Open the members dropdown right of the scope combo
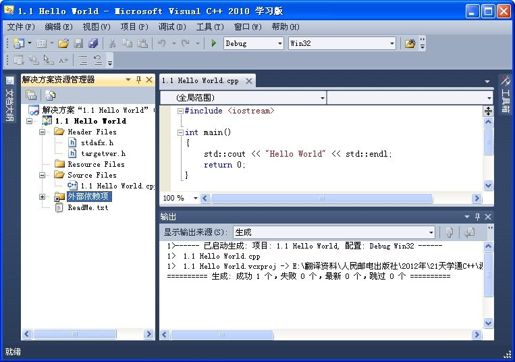This screenshot has height=362, width=515. [489, 98]
